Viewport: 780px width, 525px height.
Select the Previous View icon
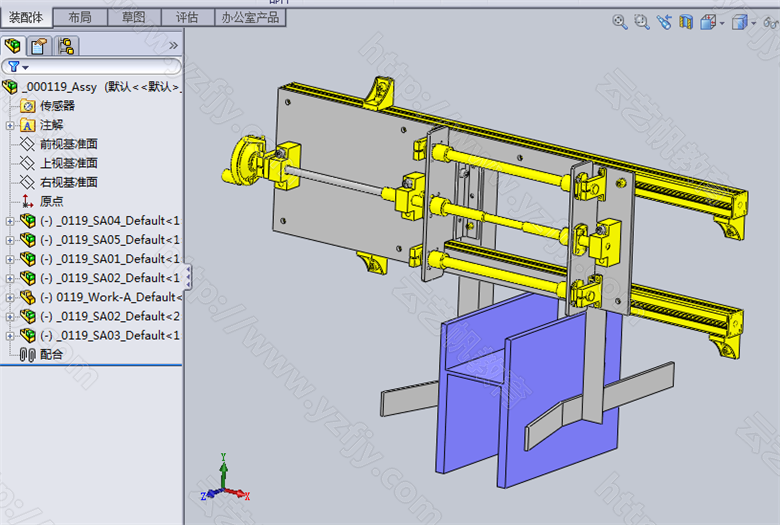click(x=664, y=22)
